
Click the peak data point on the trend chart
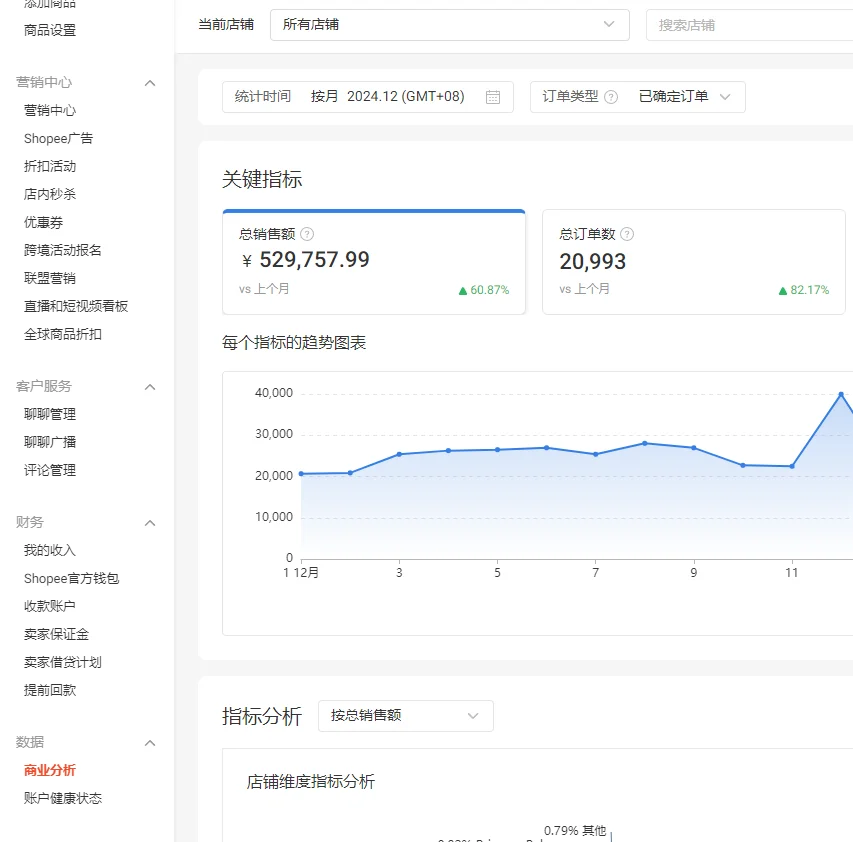843,396
